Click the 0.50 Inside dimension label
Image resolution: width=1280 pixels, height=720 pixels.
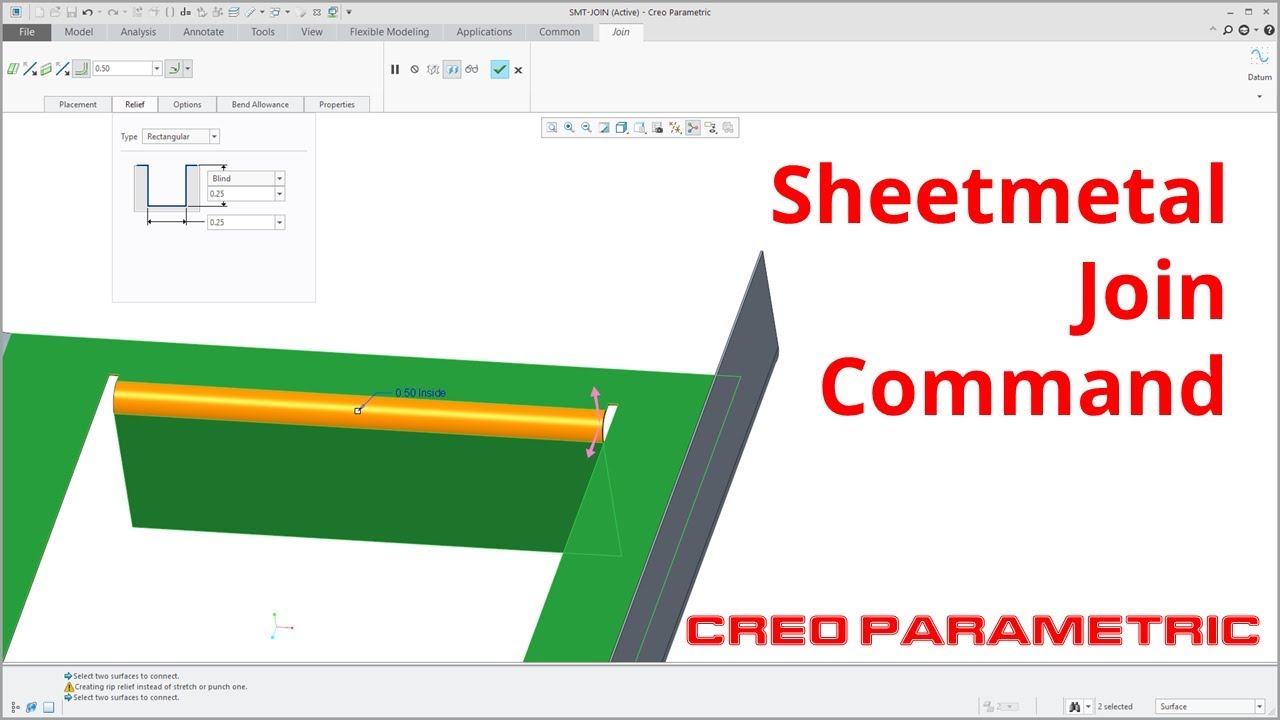[x=420, y=393]
